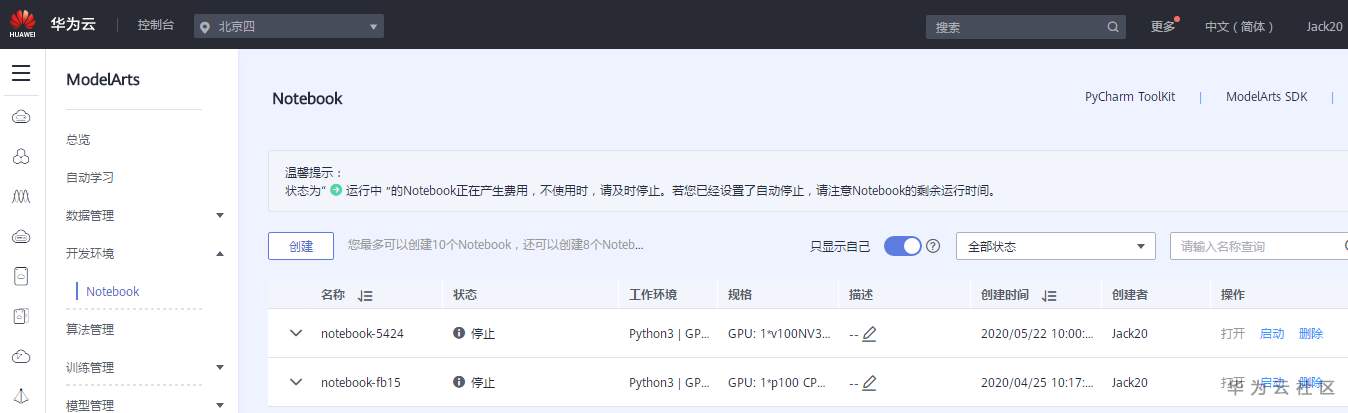This screenshot has height=413, width=1348.
Task: Sort by creation time using the 创建时间 sort icon
Action: click(x=1049, y=296)
